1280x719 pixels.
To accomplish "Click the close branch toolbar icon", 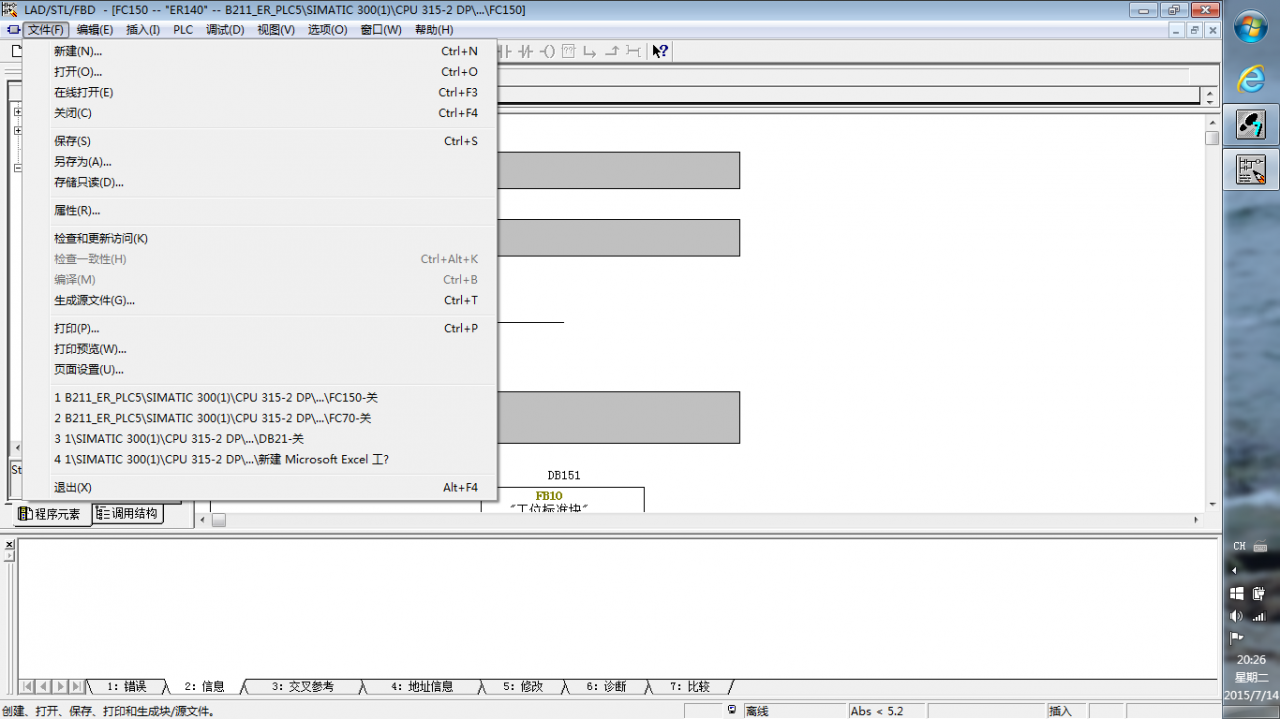I will (x=612, y=51).
